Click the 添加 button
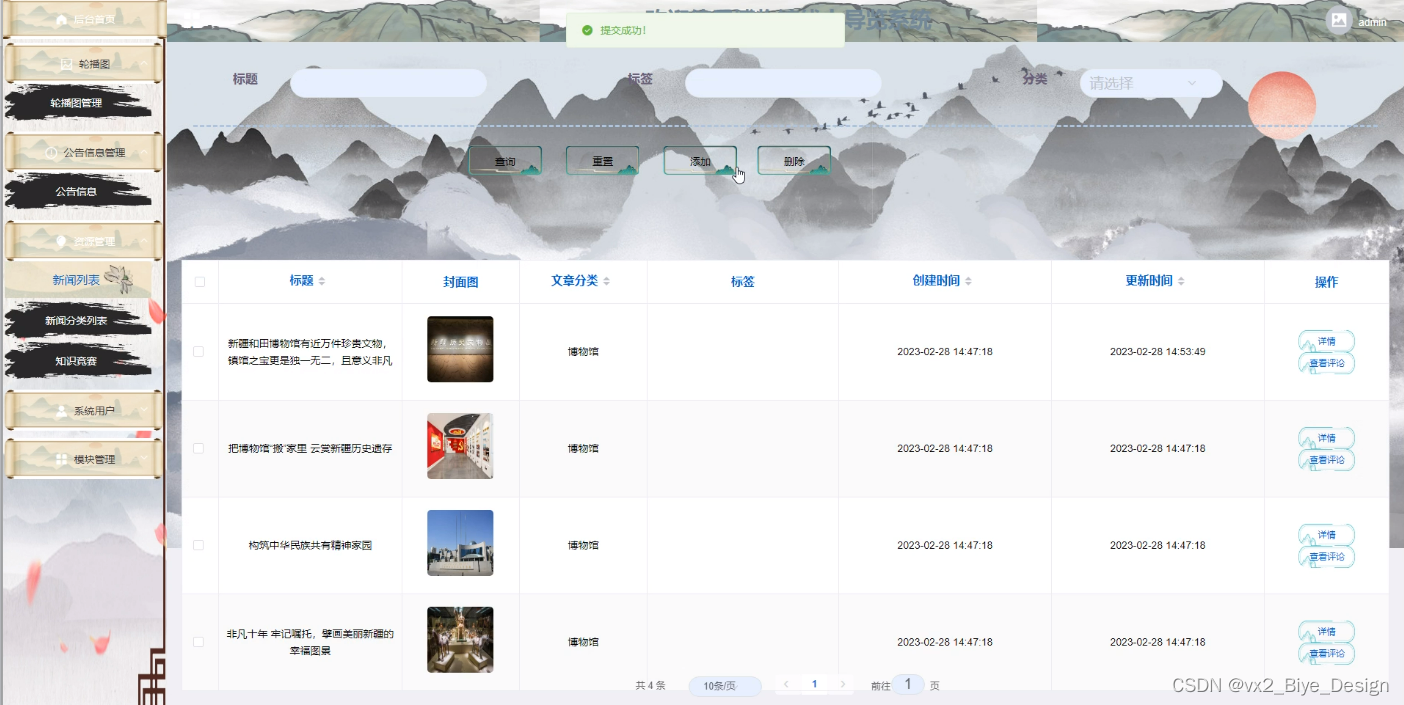 pyautogui.click(x=700, y=161)
